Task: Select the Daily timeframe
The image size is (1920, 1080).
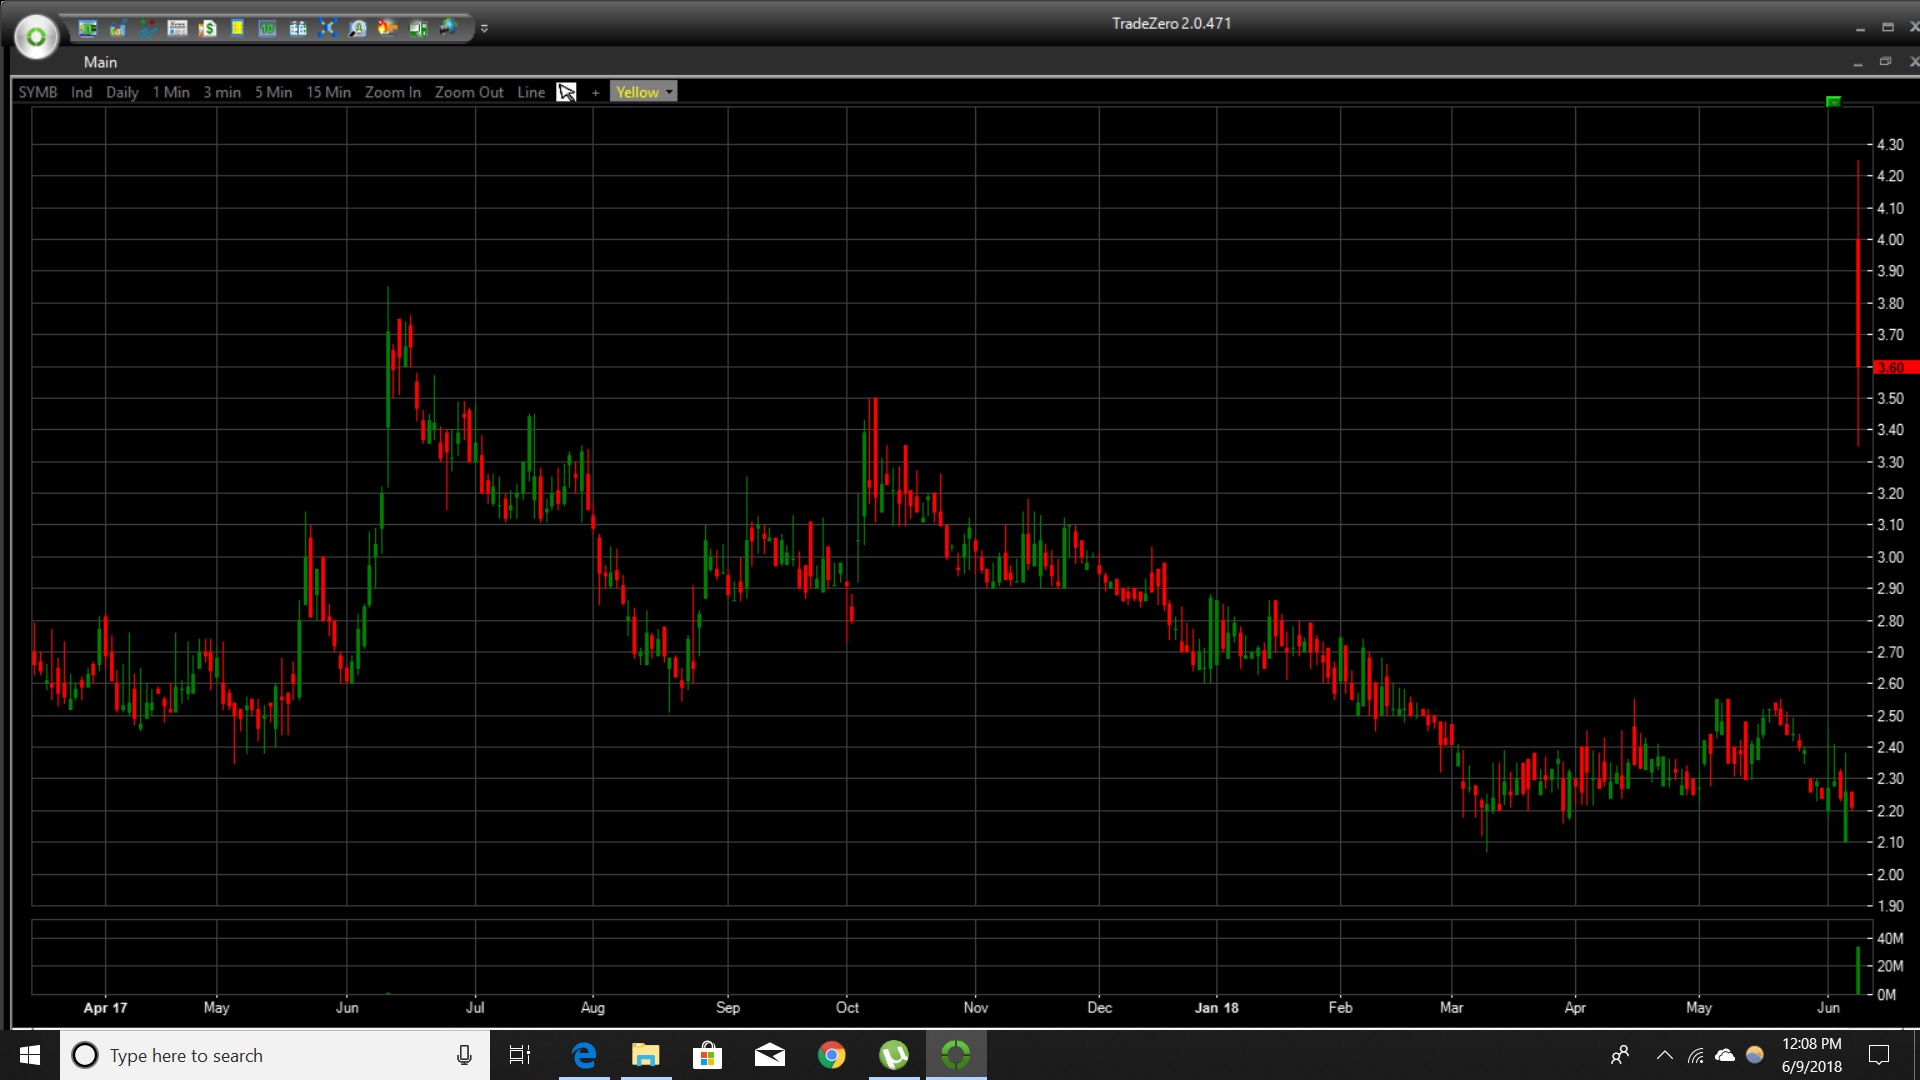Action: [x=122, y=92]
